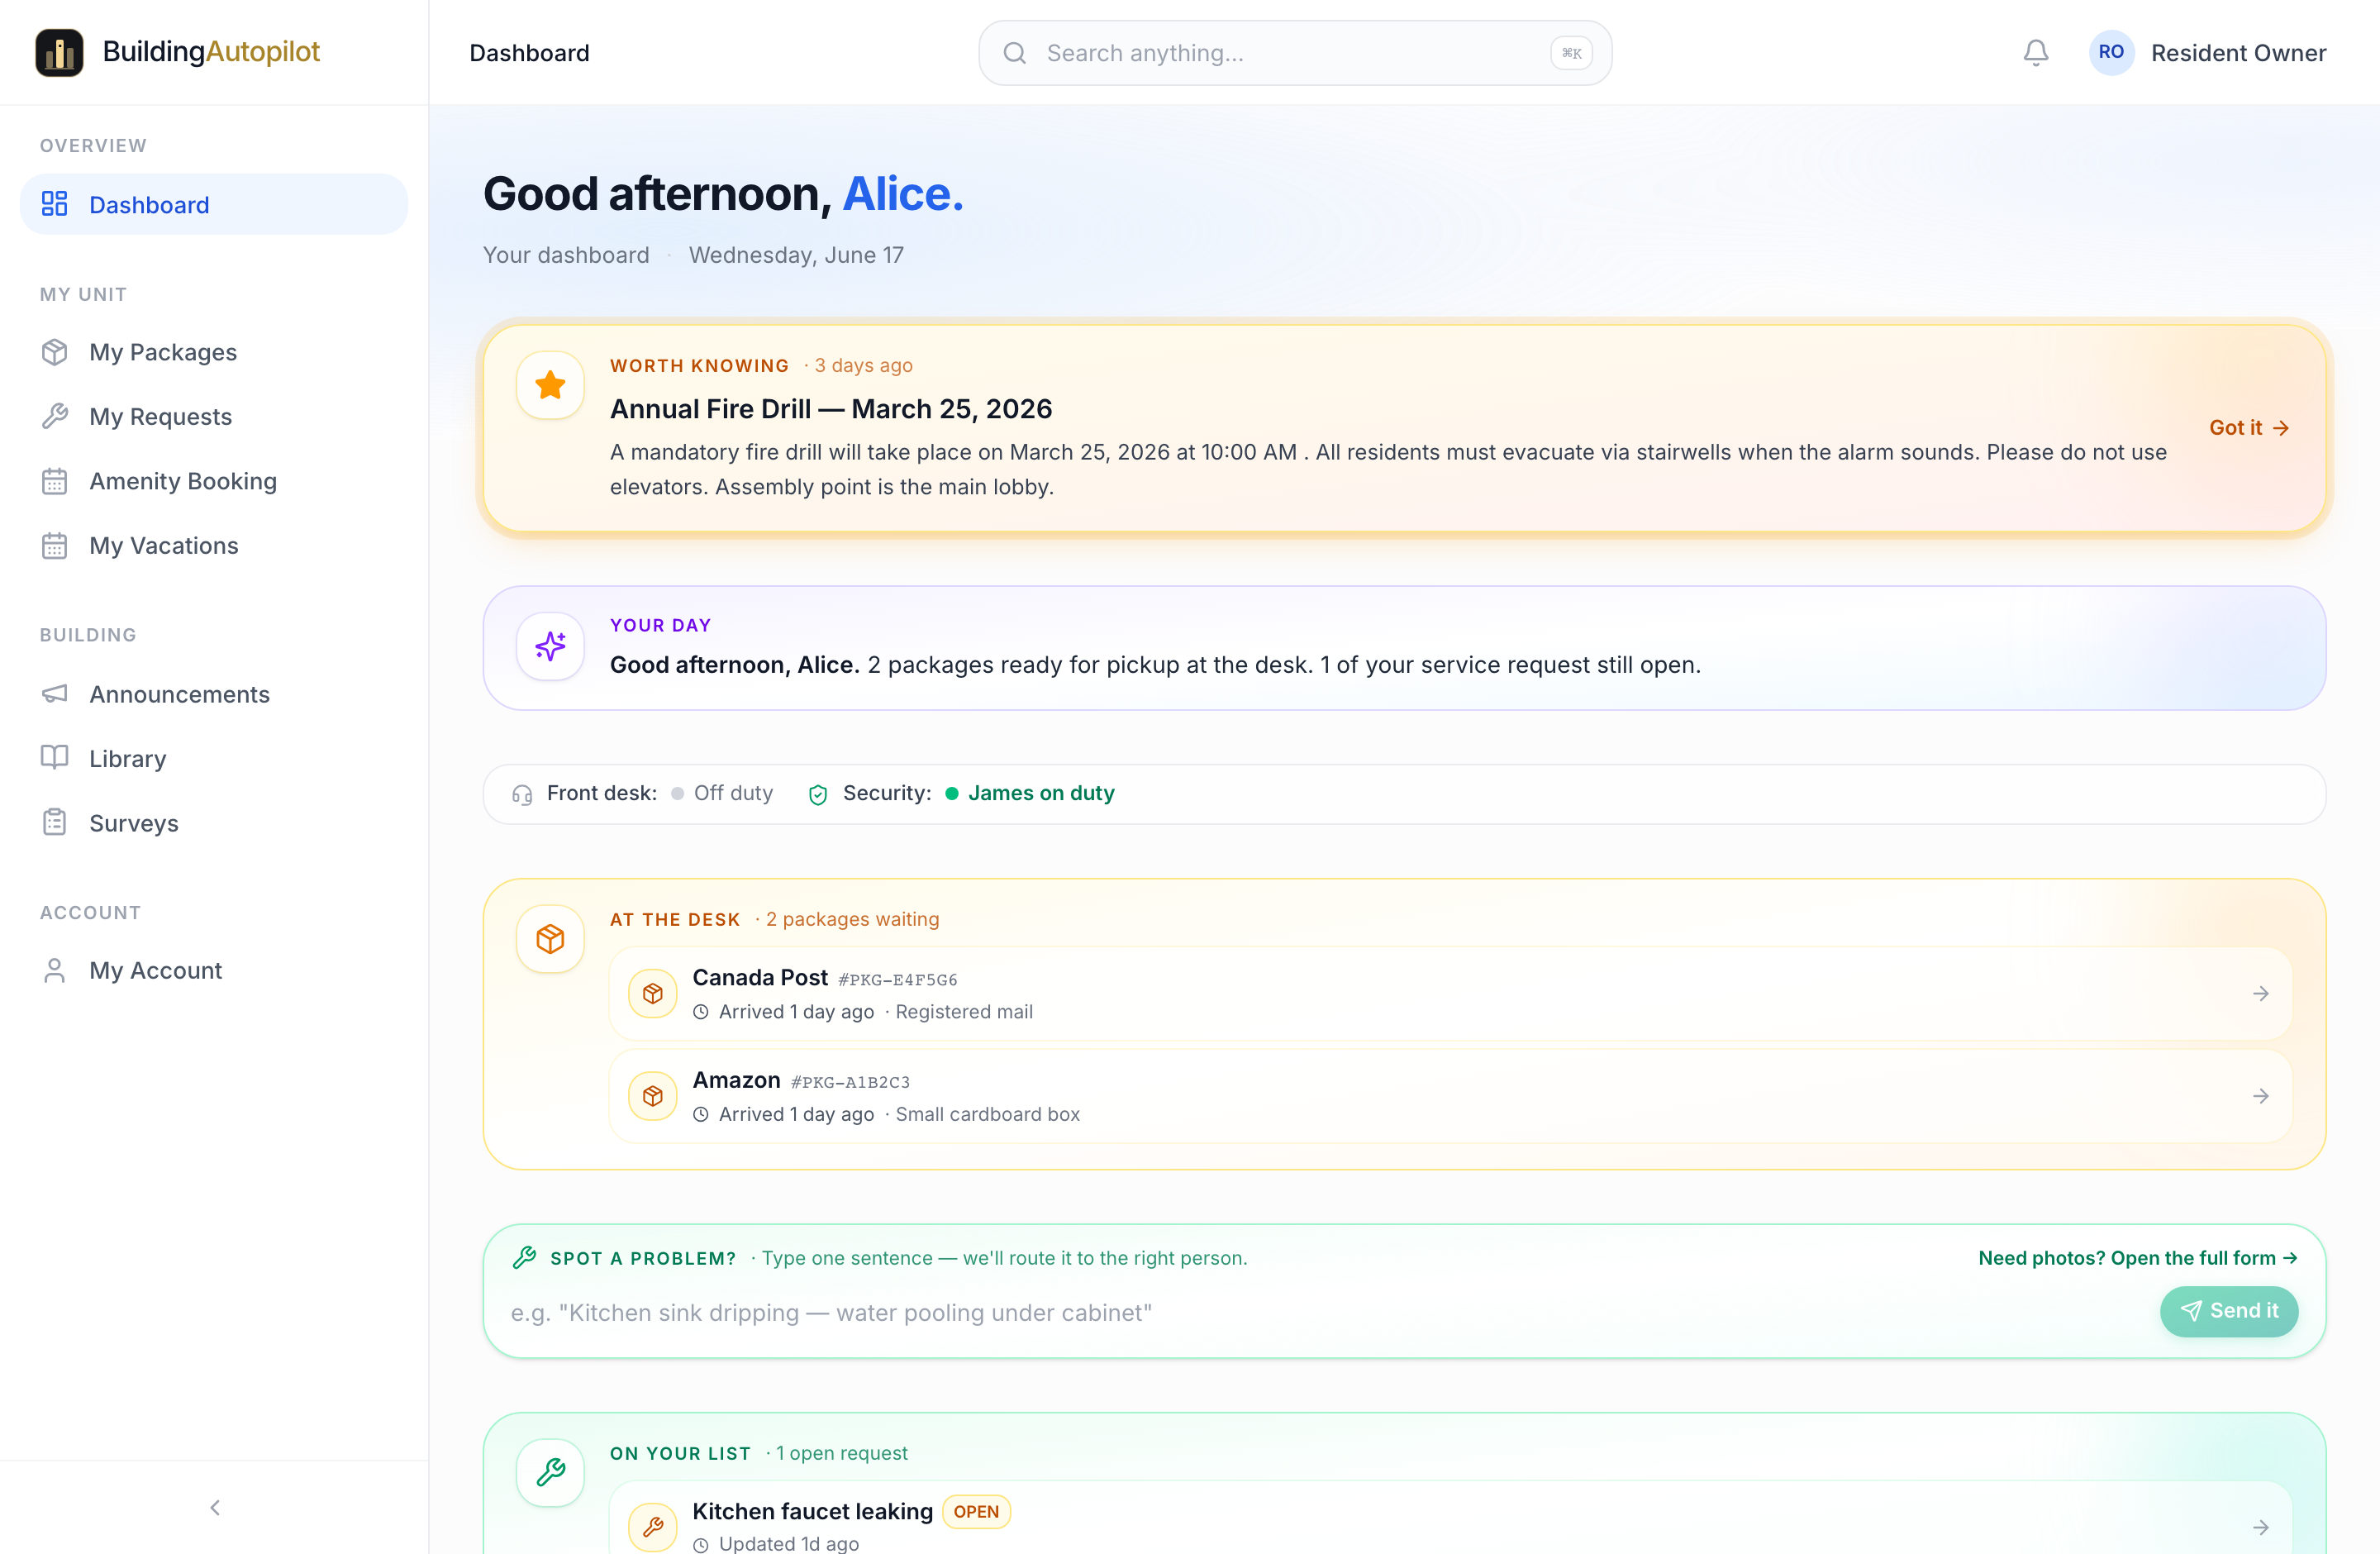Open Amazon package via arrow
Image resolution: width=2380 pixels, height=1554 pixels.
2260,1096
